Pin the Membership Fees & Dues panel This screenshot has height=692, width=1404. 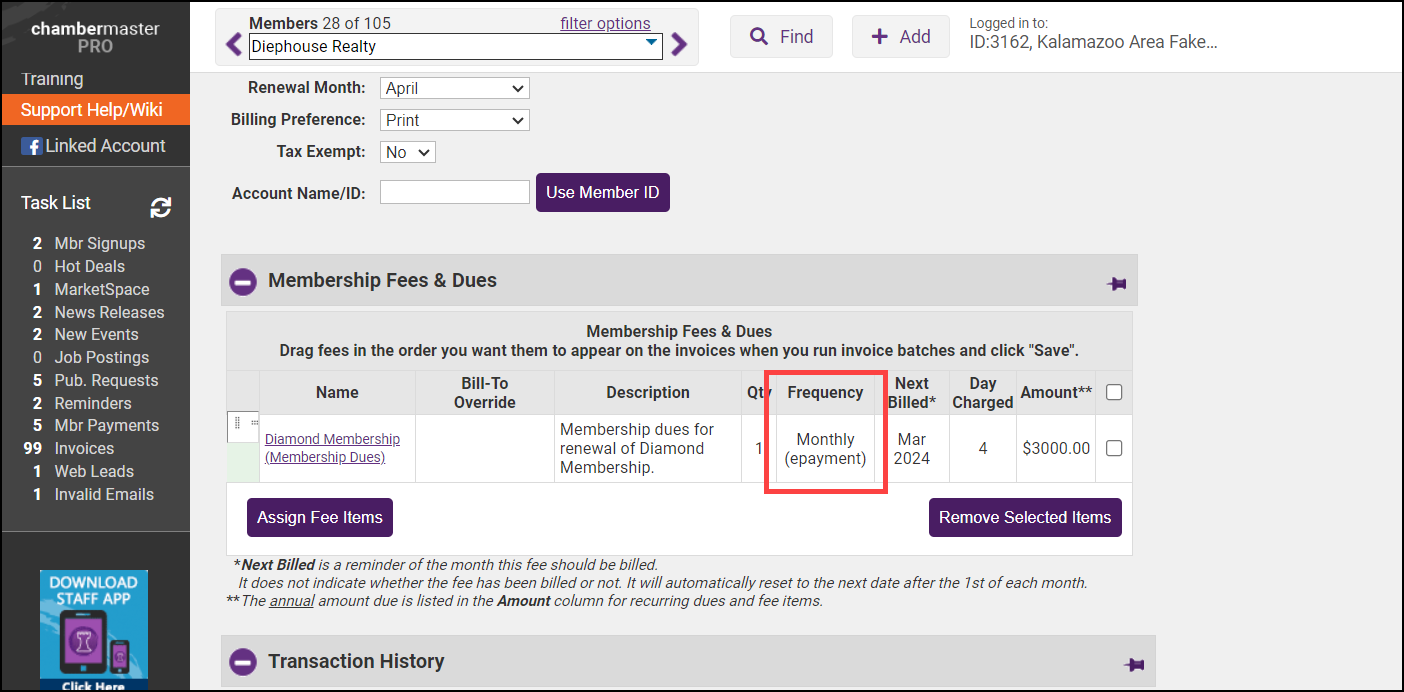1117,284
